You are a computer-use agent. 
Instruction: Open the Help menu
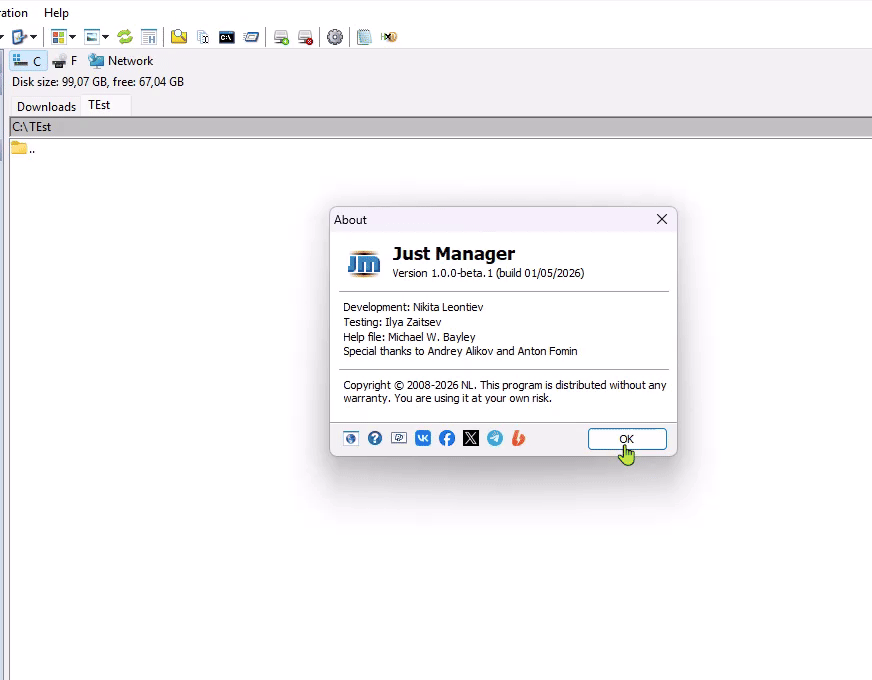(x=56, y=12)
